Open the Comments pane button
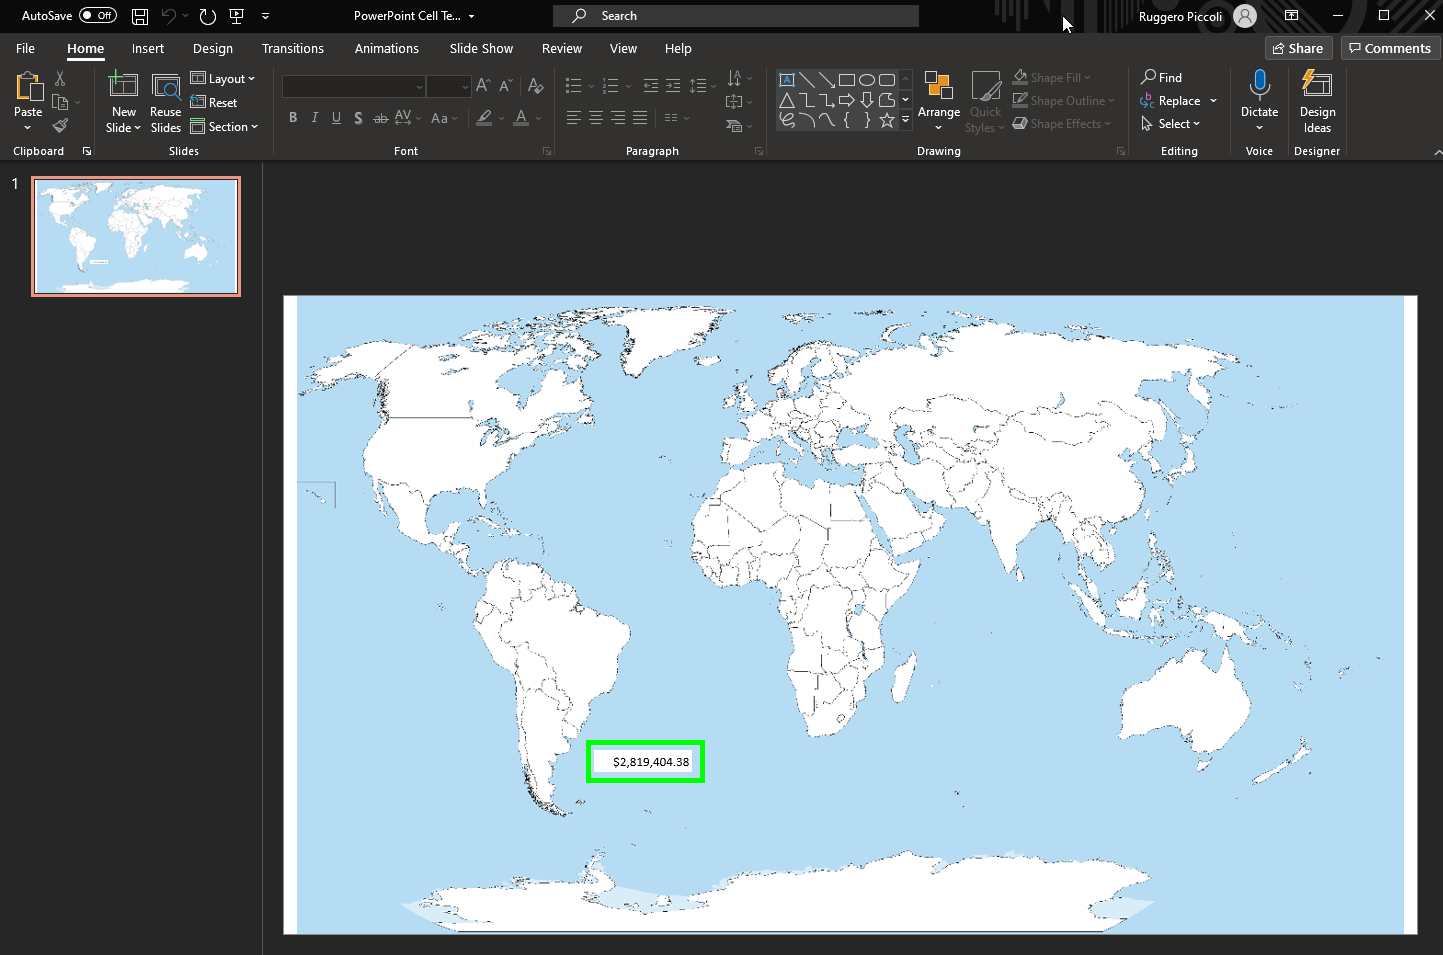Screen dimensions: 1443x955 click(1390, 48)
